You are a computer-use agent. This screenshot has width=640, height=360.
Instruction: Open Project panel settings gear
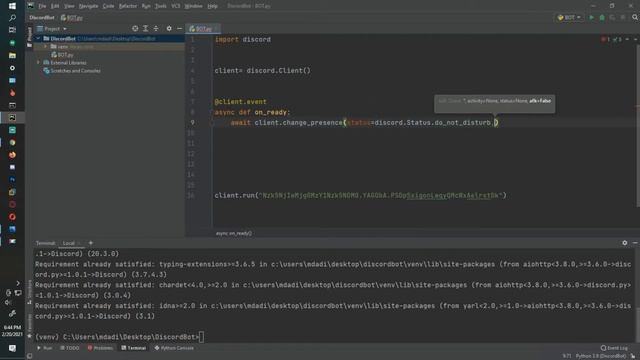click(169, 29)
